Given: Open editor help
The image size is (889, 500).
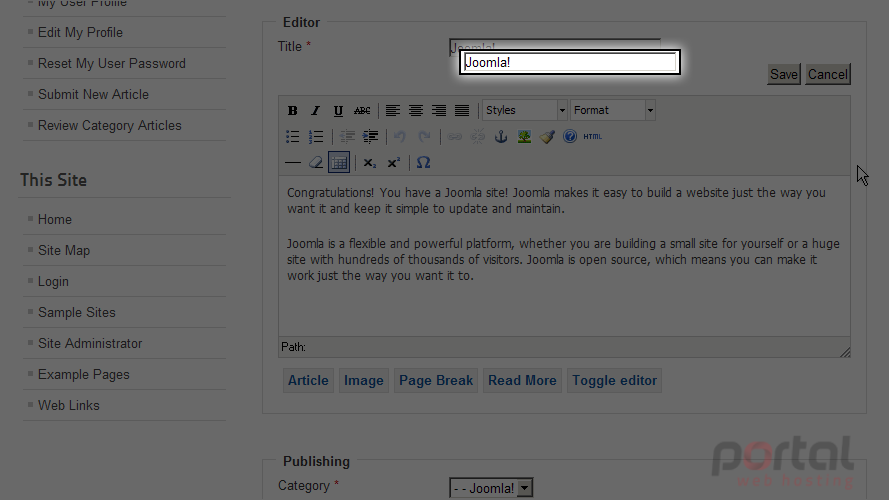Looking at the screenshot, I should click(570, 137).
